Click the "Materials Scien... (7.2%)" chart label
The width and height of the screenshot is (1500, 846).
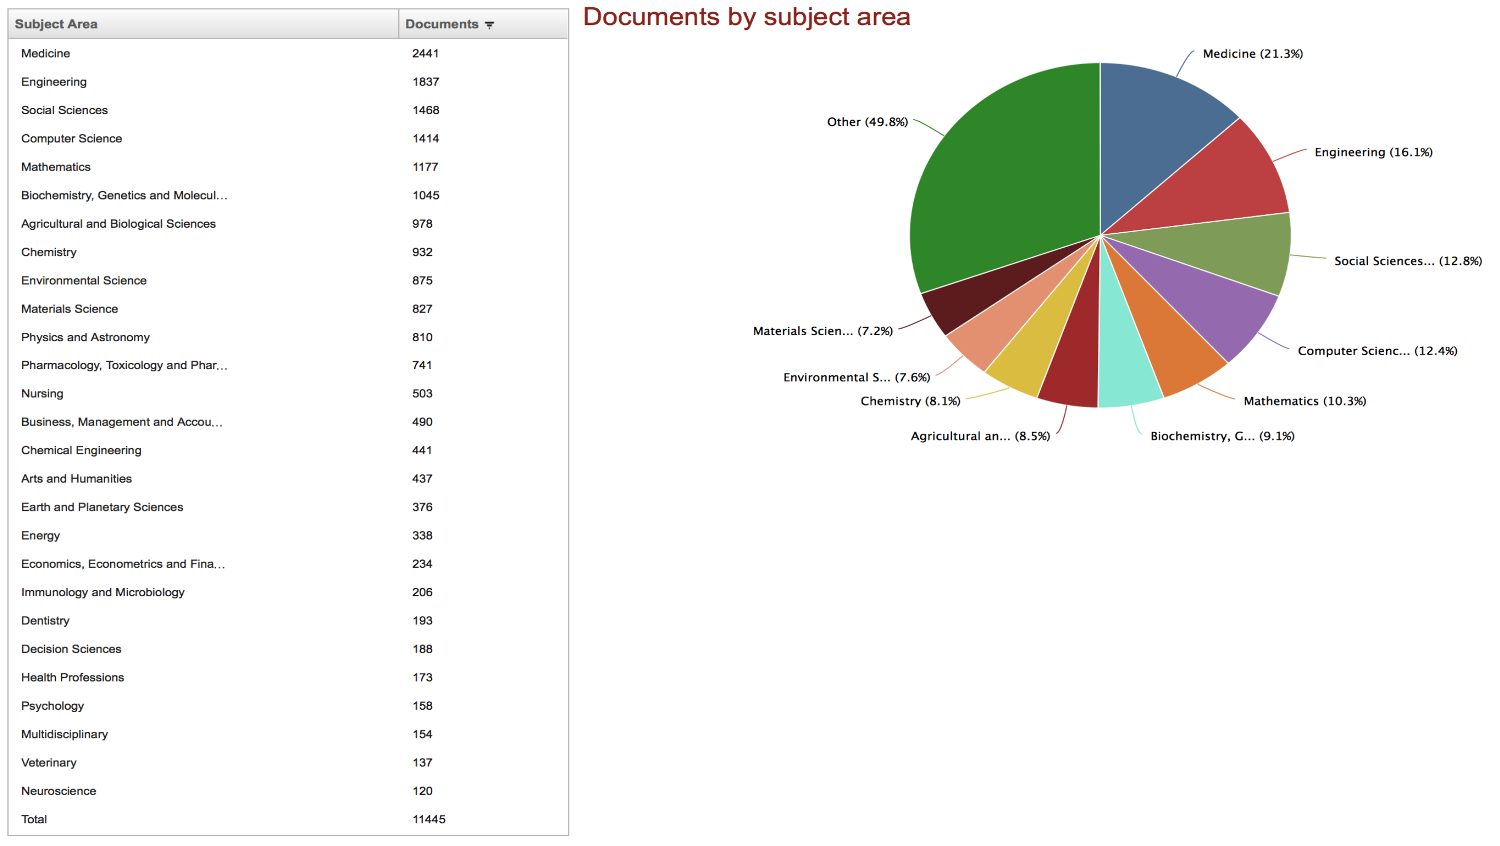[823, 331]
